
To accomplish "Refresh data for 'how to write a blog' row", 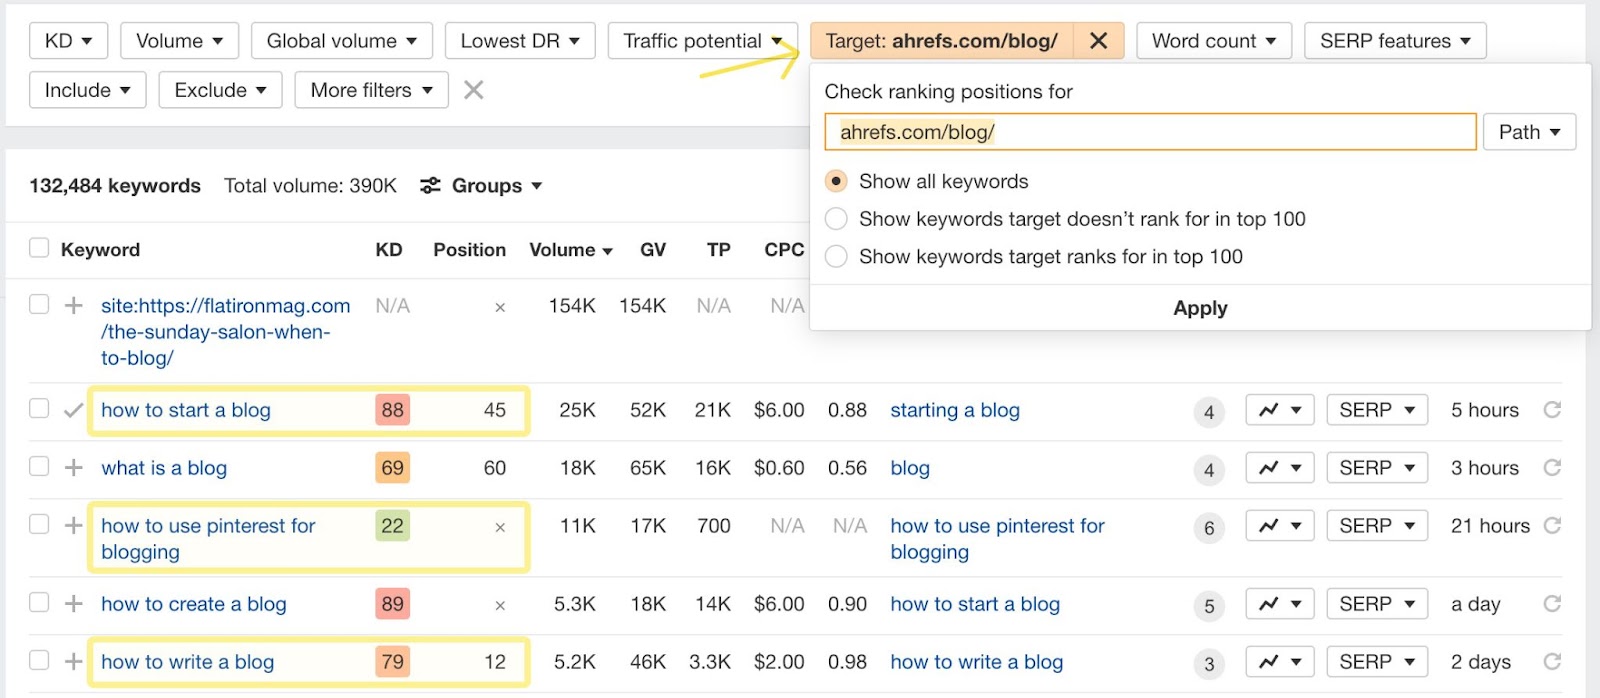I will click(1552, 662).
